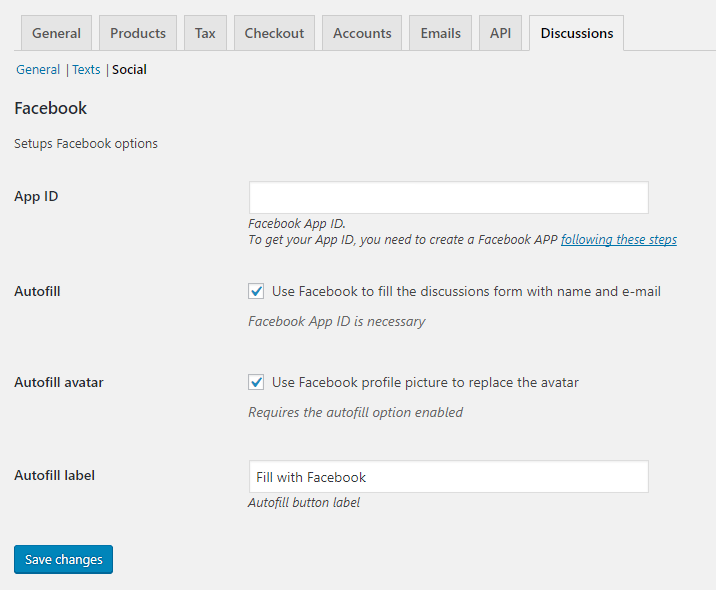Click 'Setups Facebook options' description text
This screenshot has width=716, height=590.
(86, 143)
